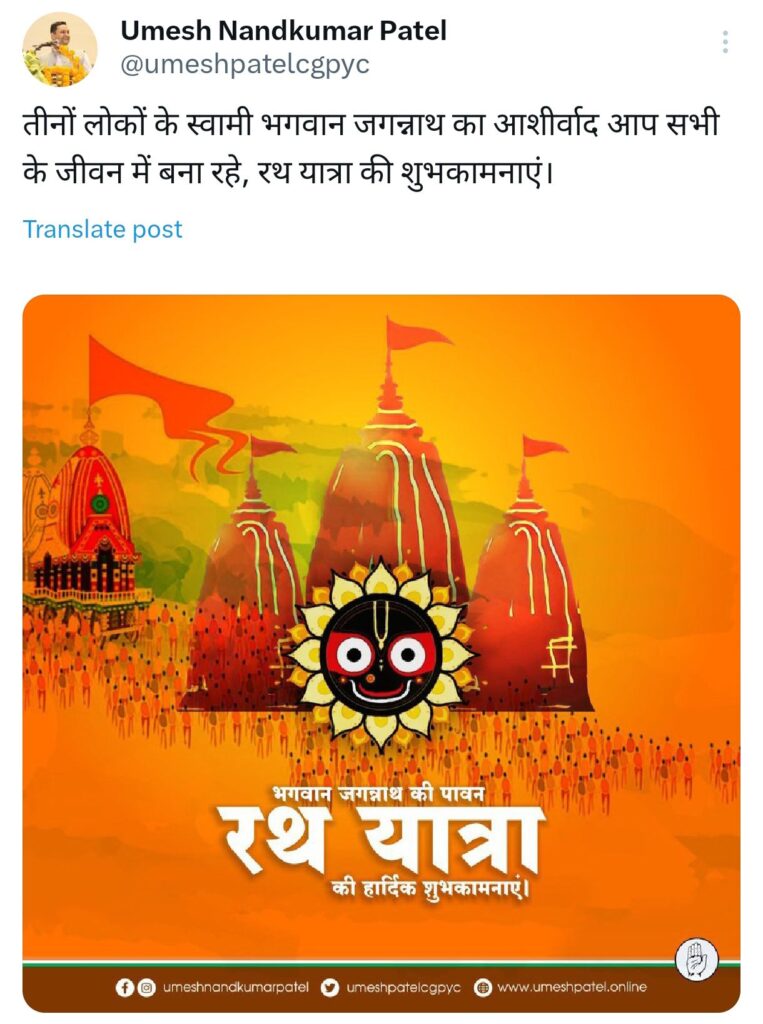Click the Facebook icon in the poster footer
Viewport: 763px width, 1024px height.
(x=123, y=987)
